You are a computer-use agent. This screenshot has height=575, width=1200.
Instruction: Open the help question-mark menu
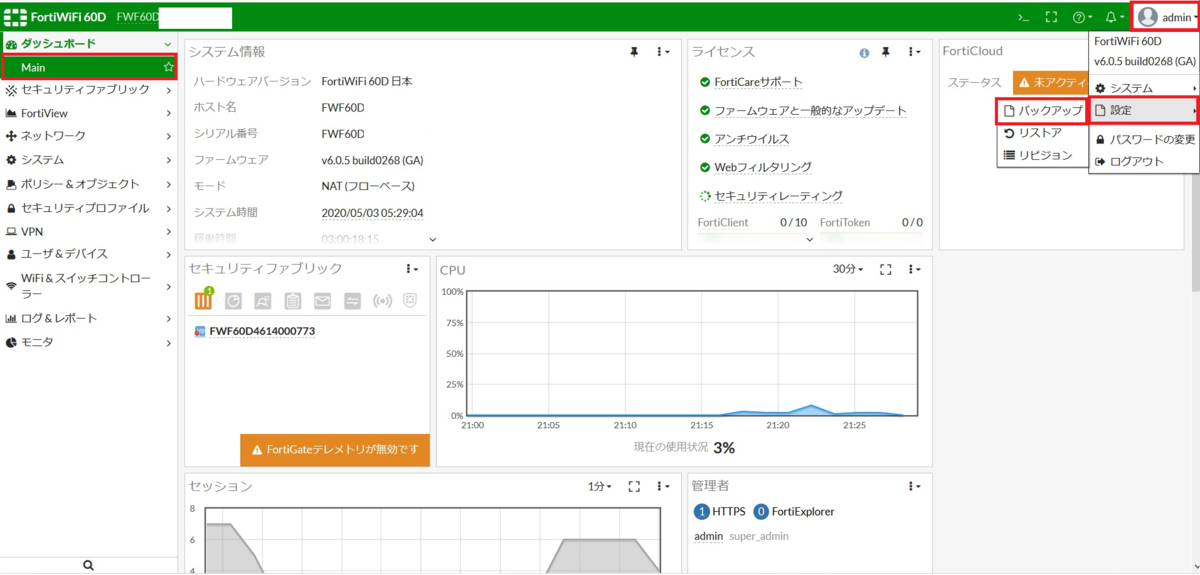click(1082, 17)
